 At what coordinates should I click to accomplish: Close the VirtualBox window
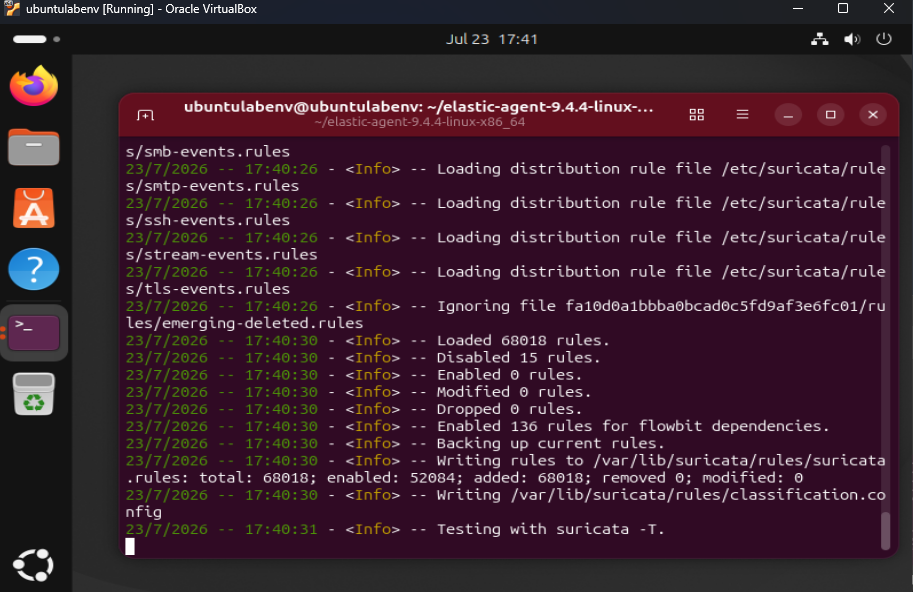[889, 9]
